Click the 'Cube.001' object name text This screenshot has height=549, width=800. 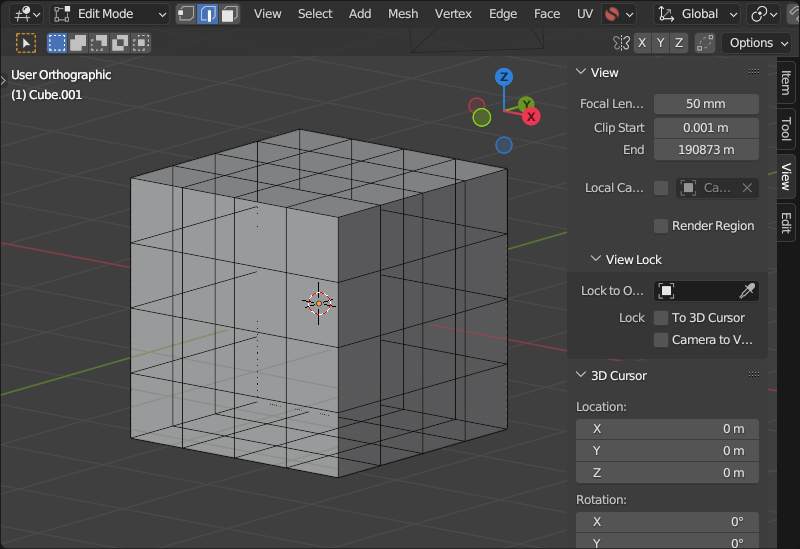[x=55, y=95]
